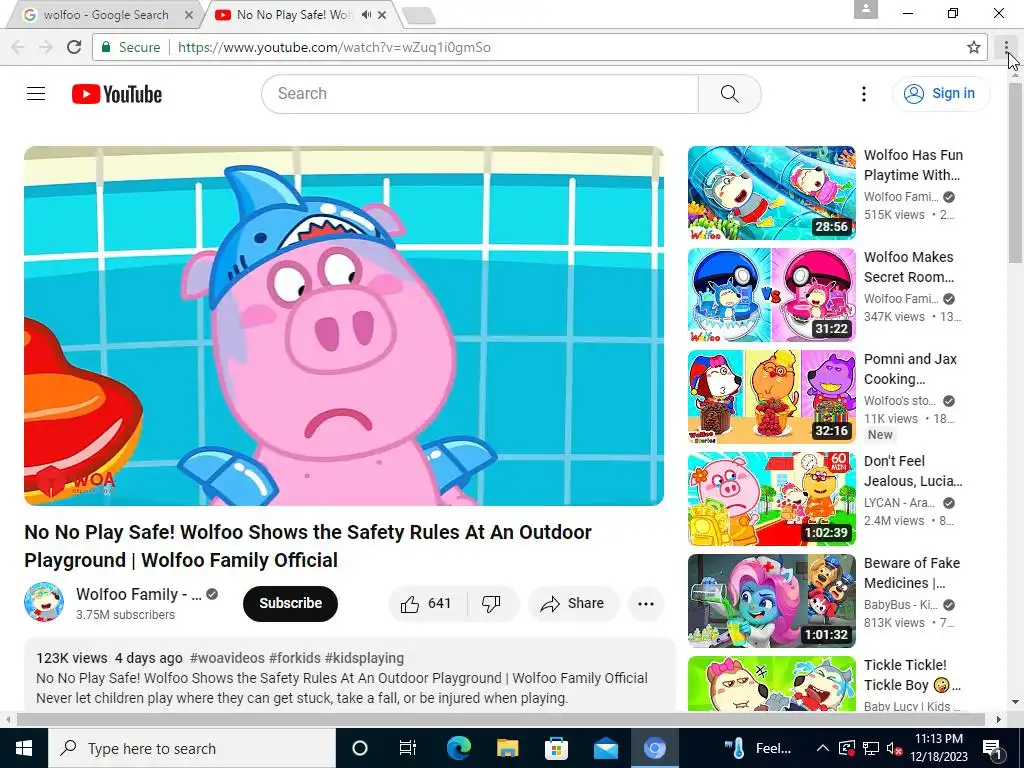This screenshot has height=768, width=1024.
Task: Go to the YouTube home logo
Action: click(117, 94)
